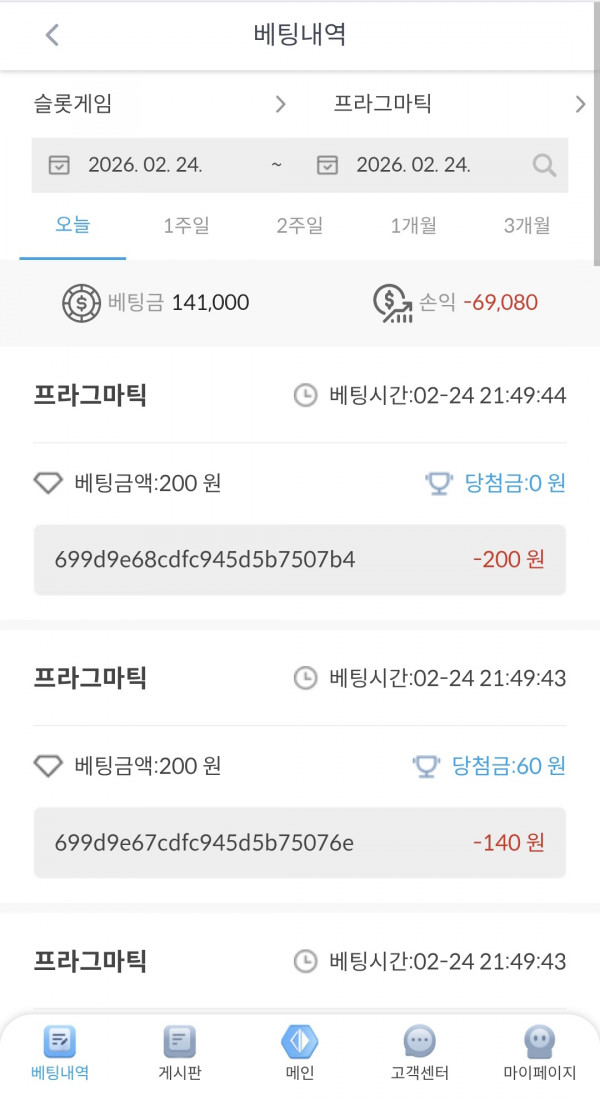600x1100 pixels.
Task: Click the chevron beside 슬롯게임
Action: coord(281,103)
